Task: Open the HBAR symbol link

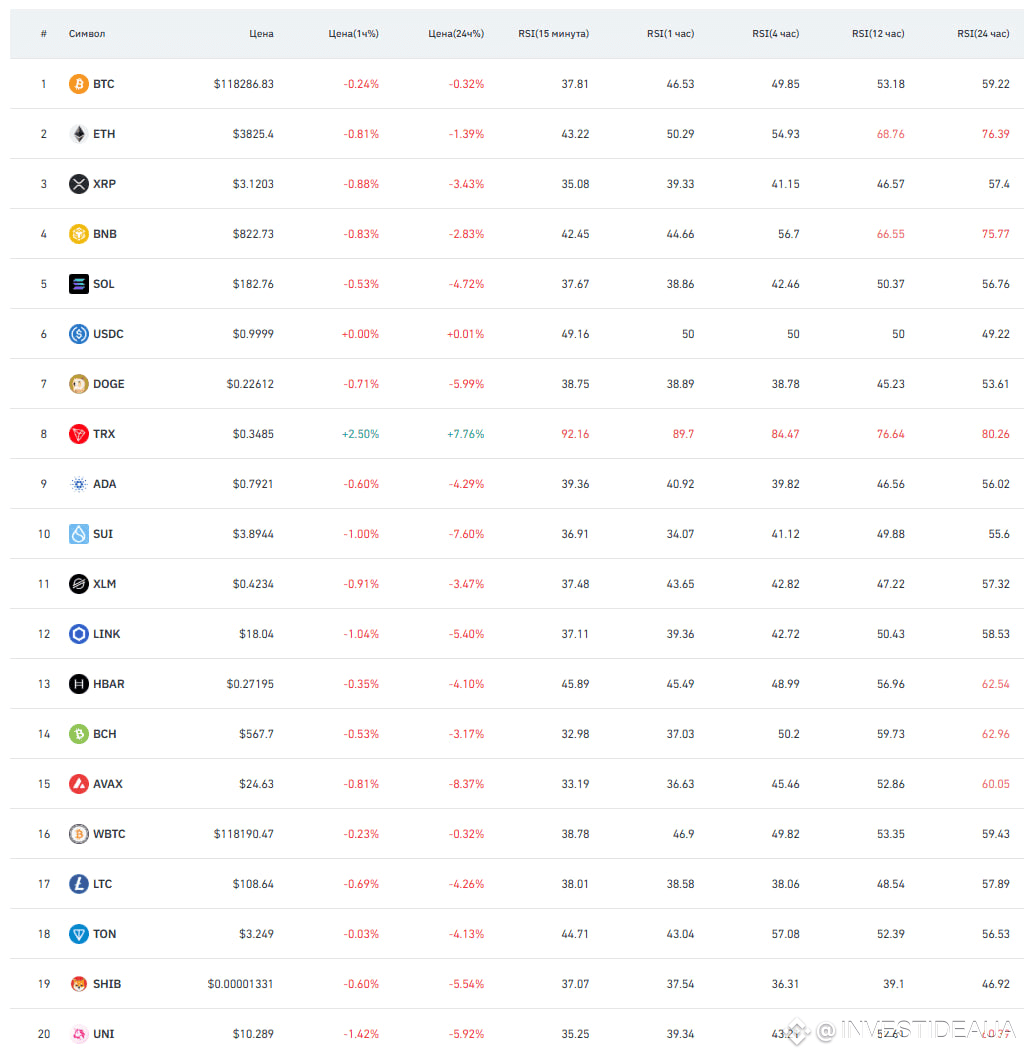Action: point(109,684)
